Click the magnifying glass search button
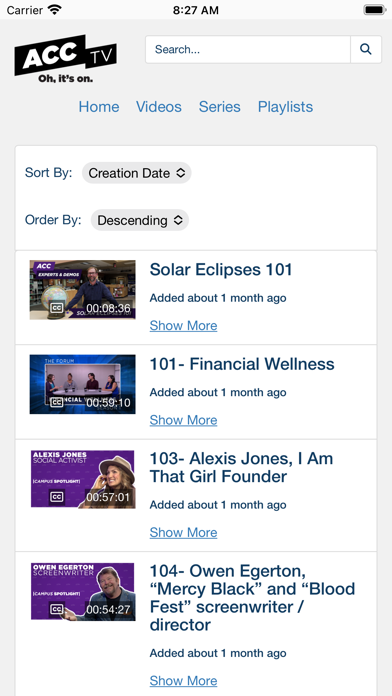This screenshot has height=696, width=392. [366, 49]
